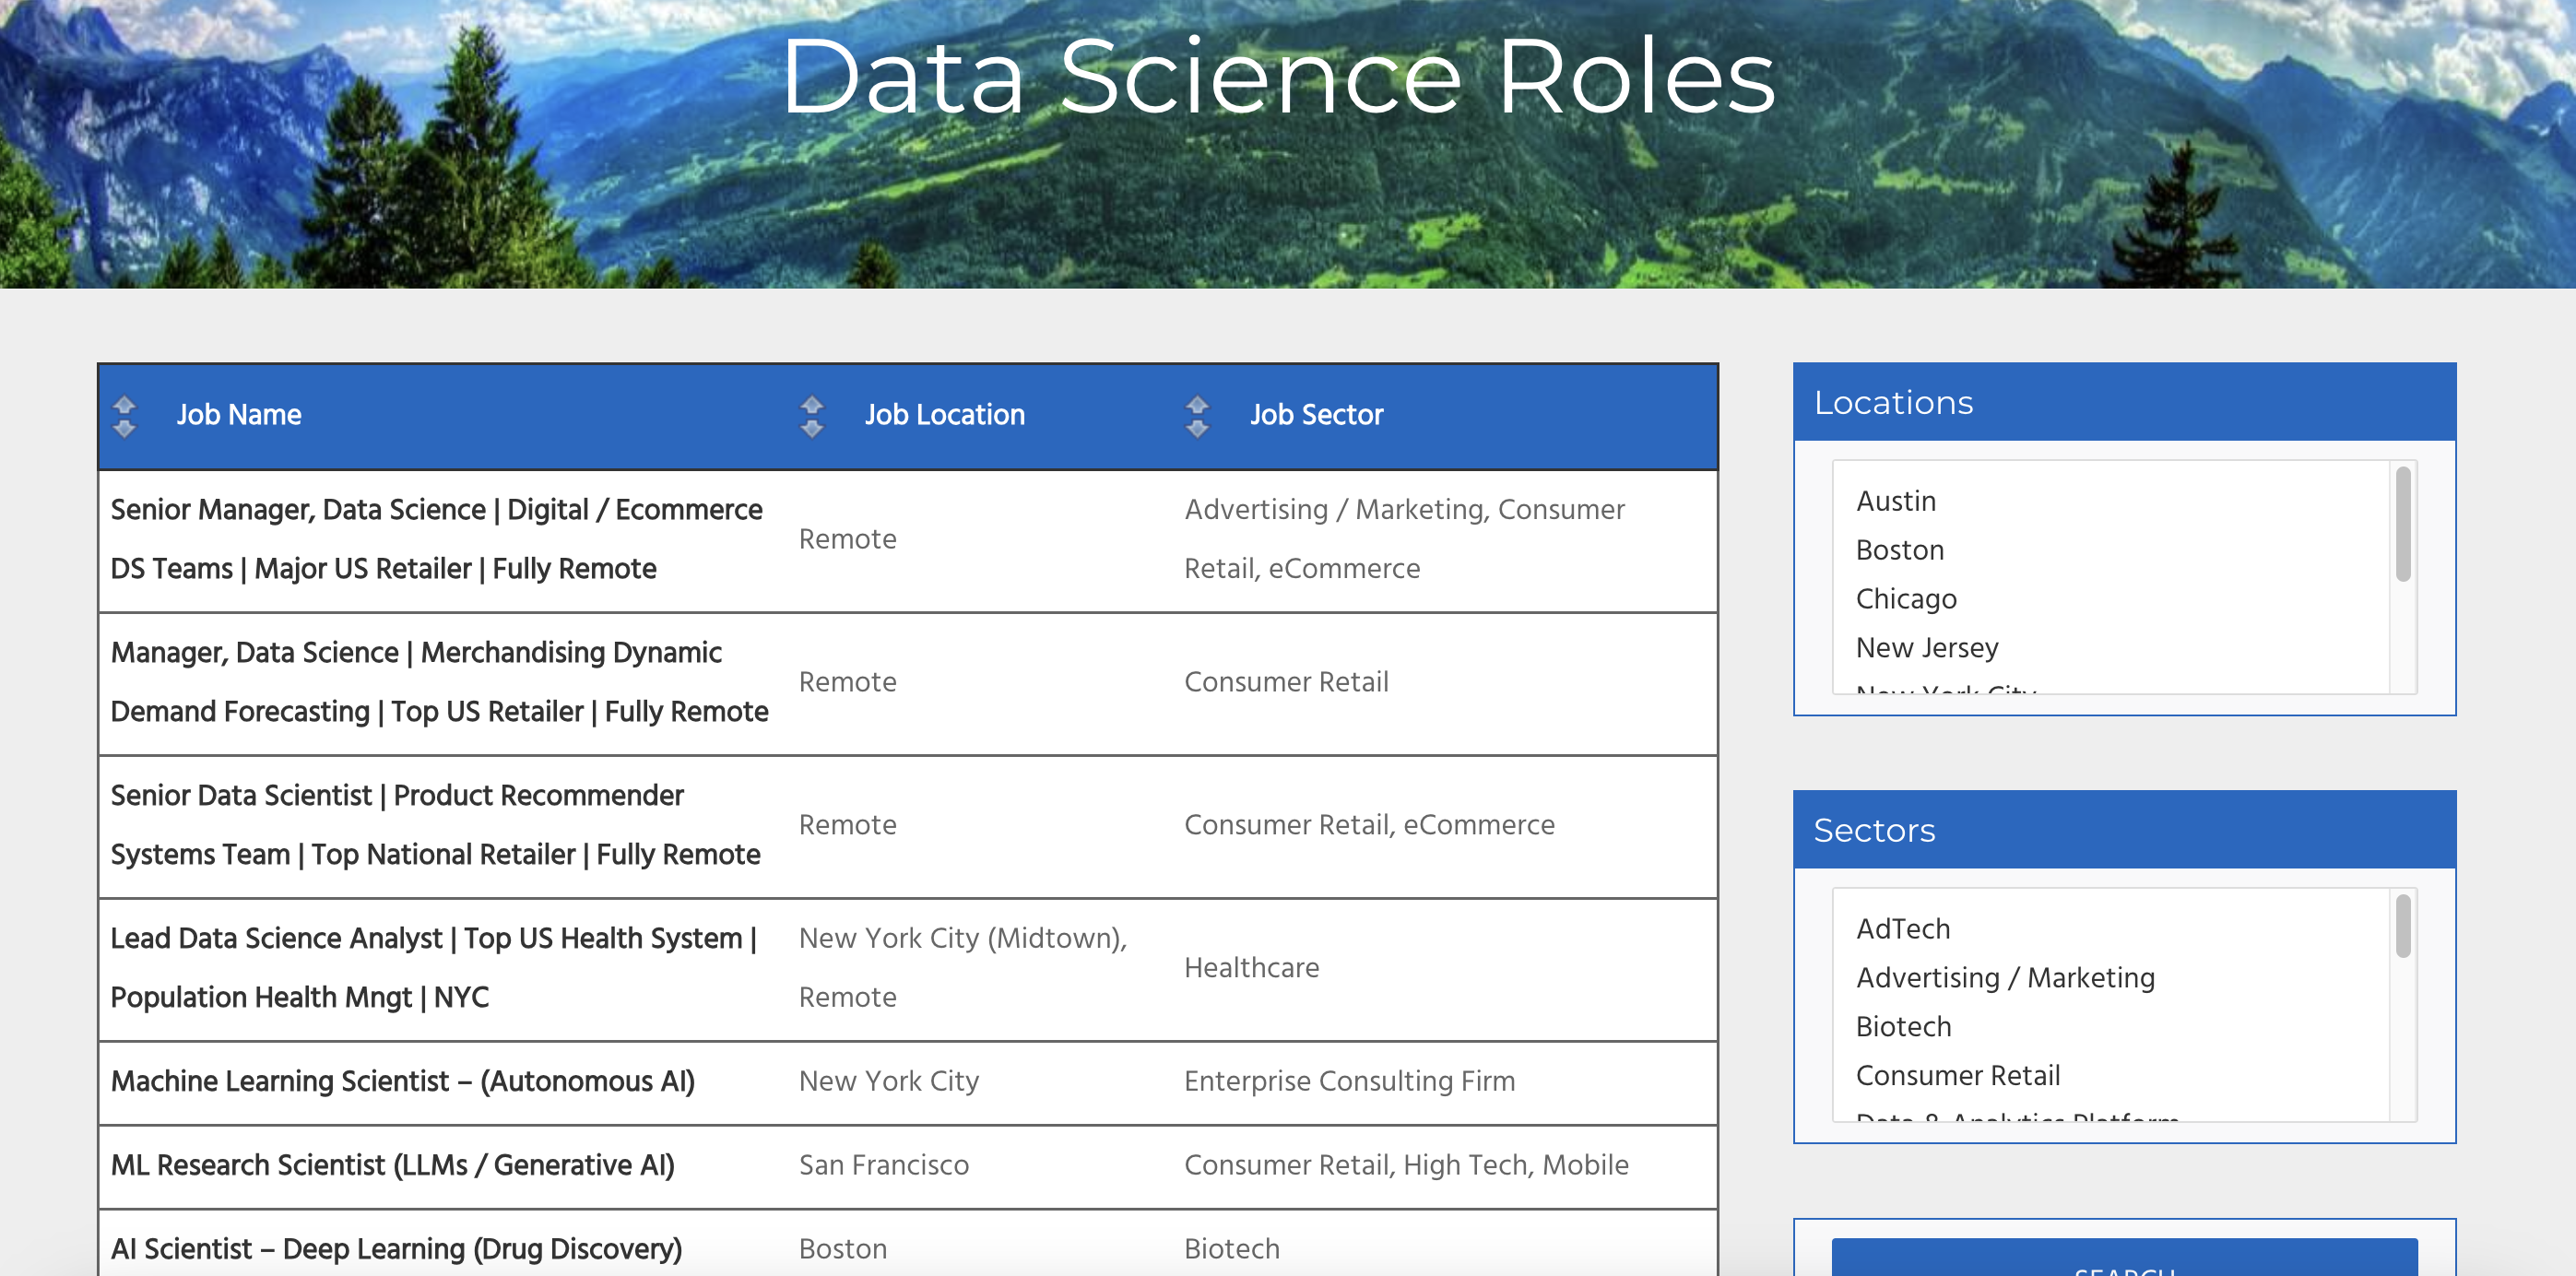This screenshot has width=2576, height=1276.
Task: Select Chicago in the Locations list
Action: (x=1905, y=598)
